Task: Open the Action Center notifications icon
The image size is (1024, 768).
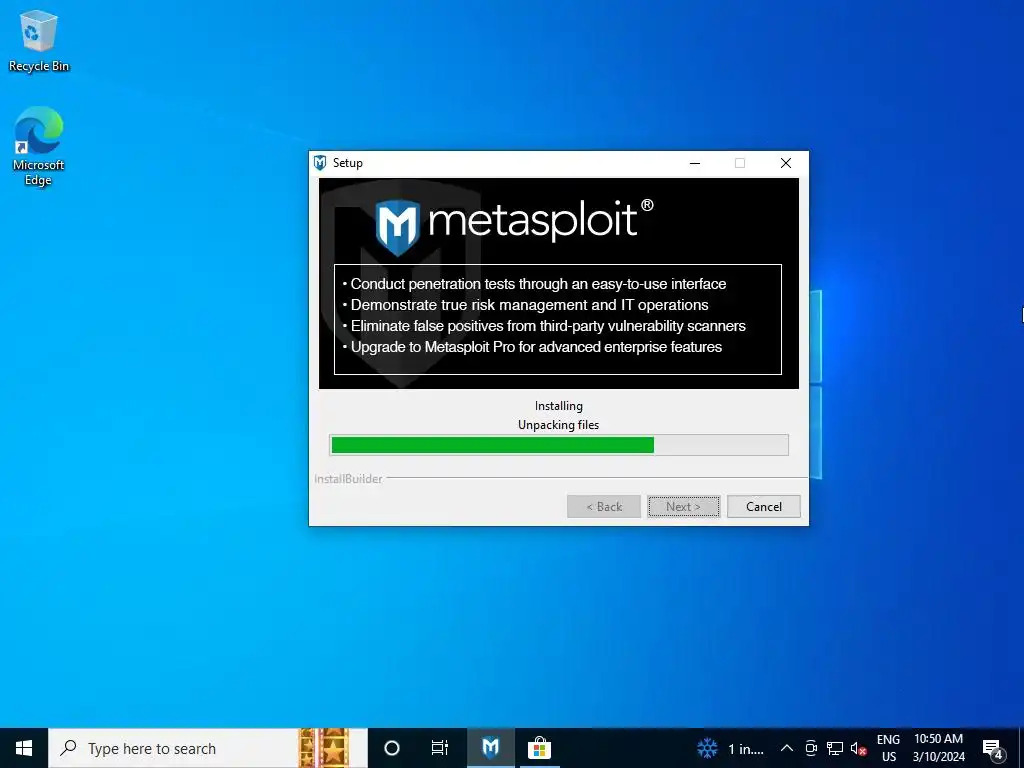Action: click(993, 749)
